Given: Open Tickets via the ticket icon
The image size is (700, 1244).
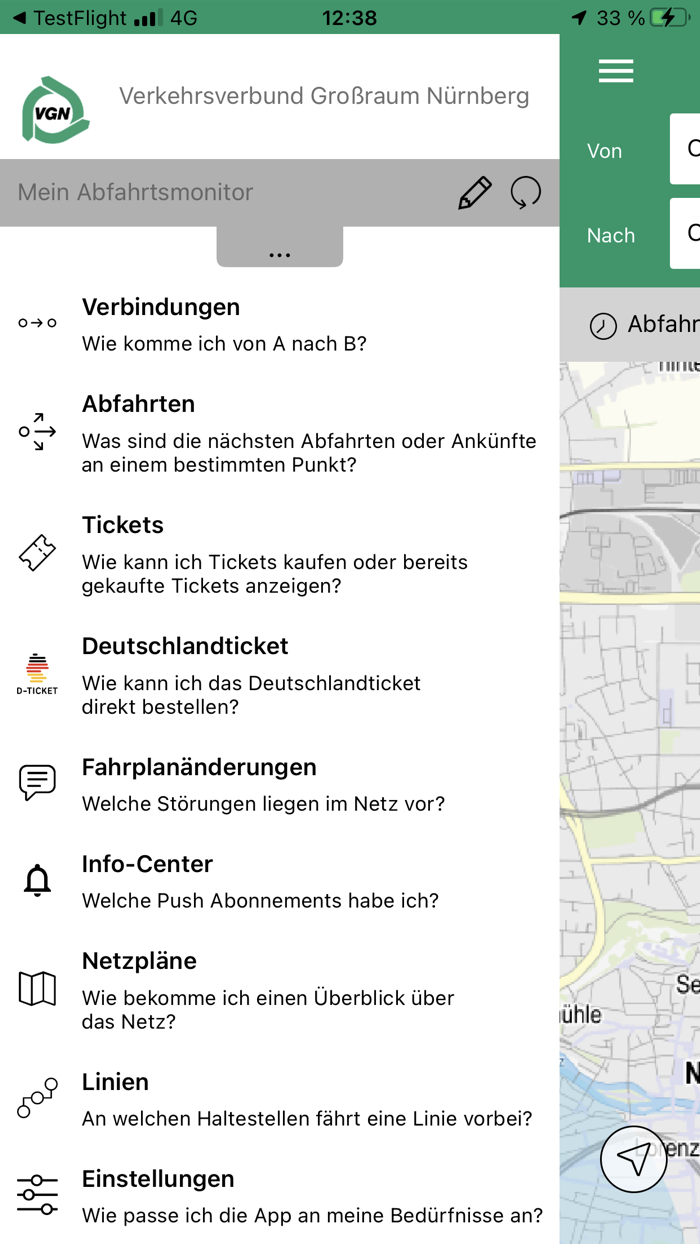Looking at the screenshot, I should click(x=36, y=552).
